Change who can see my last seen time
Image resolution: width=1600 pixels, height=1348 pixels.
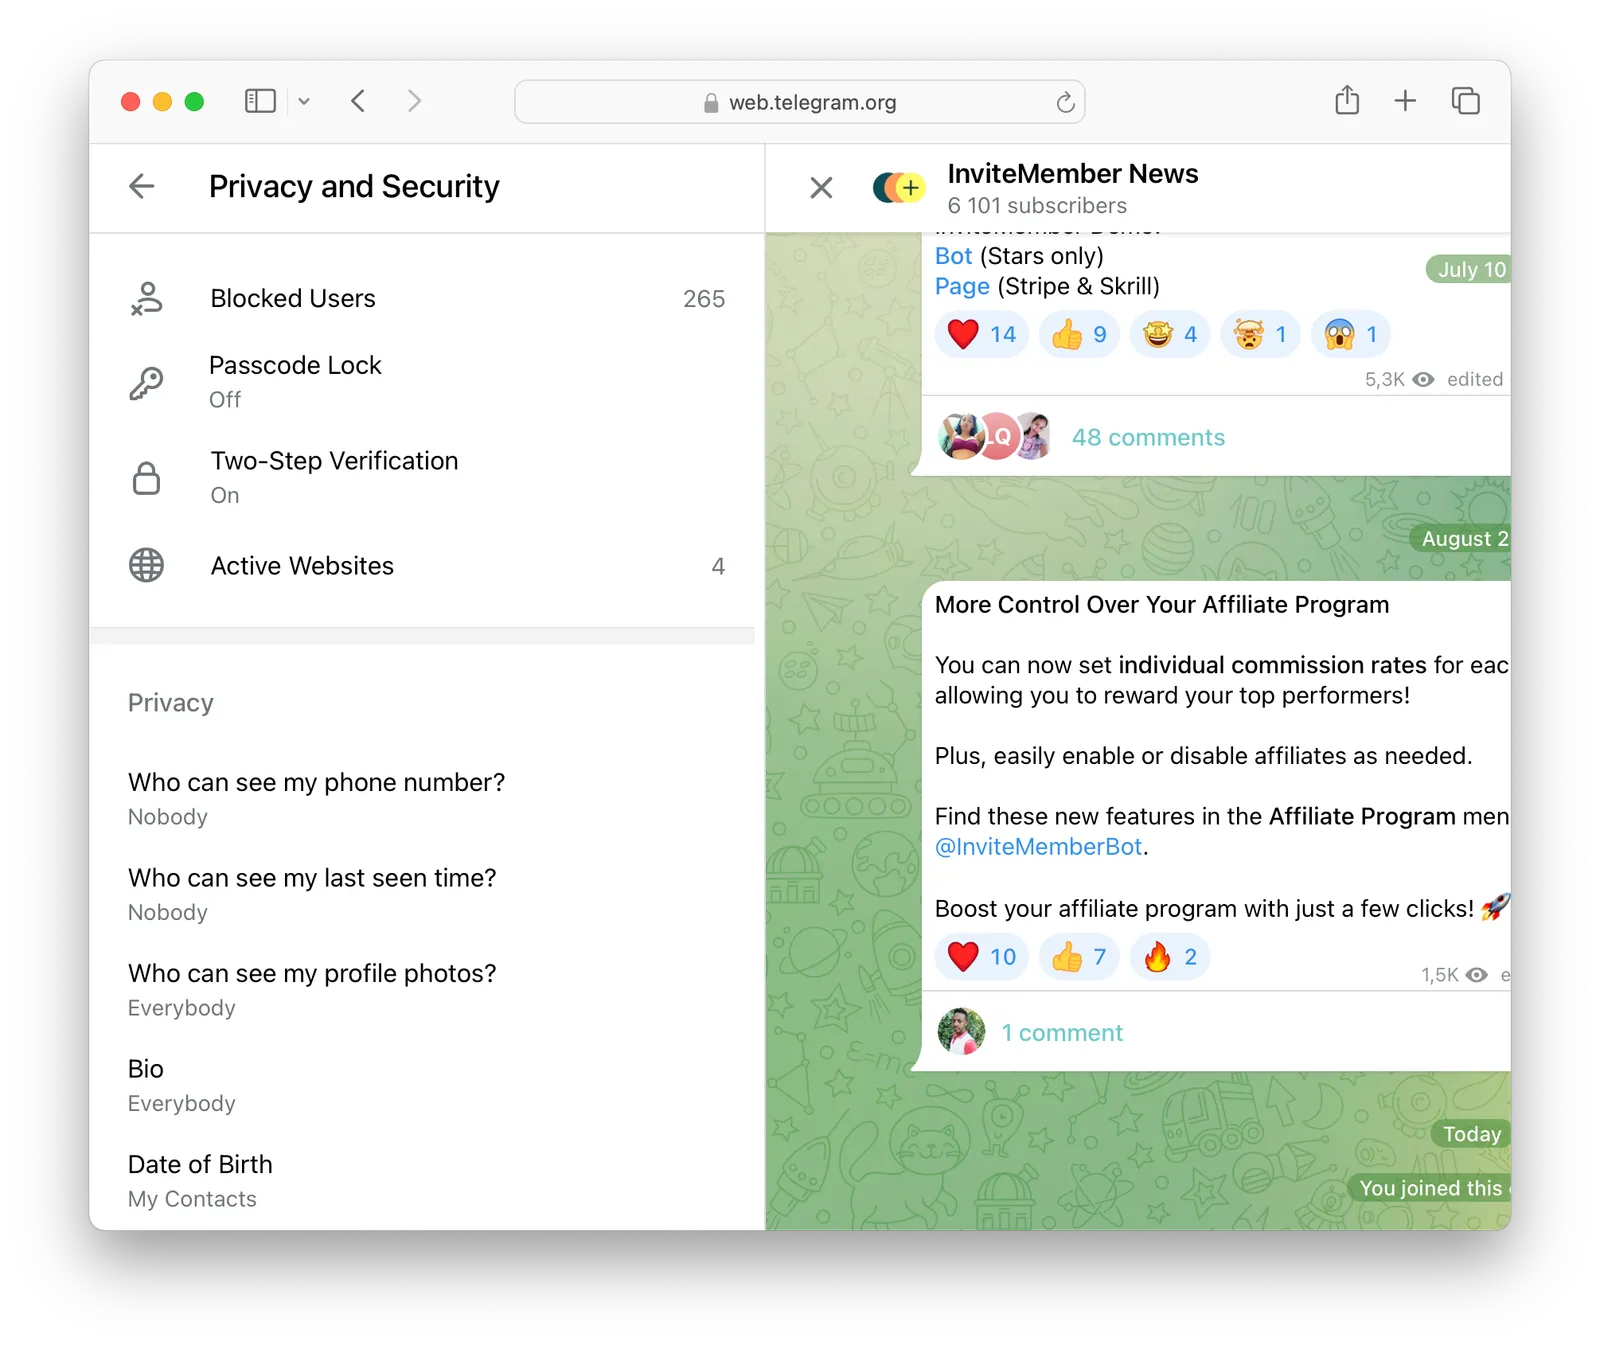pyautogui.click(x=427, y=894)
